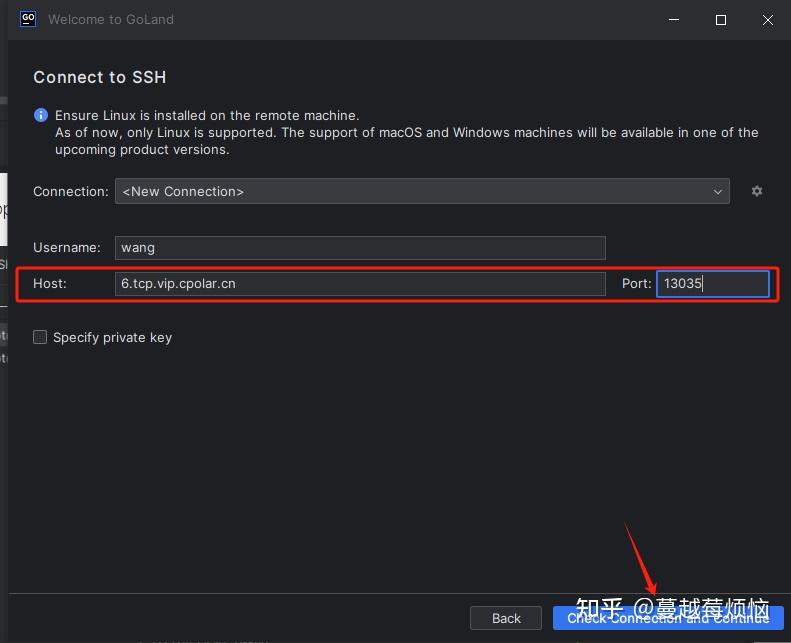Focus the Port field showing 13035

coord(712,283)
